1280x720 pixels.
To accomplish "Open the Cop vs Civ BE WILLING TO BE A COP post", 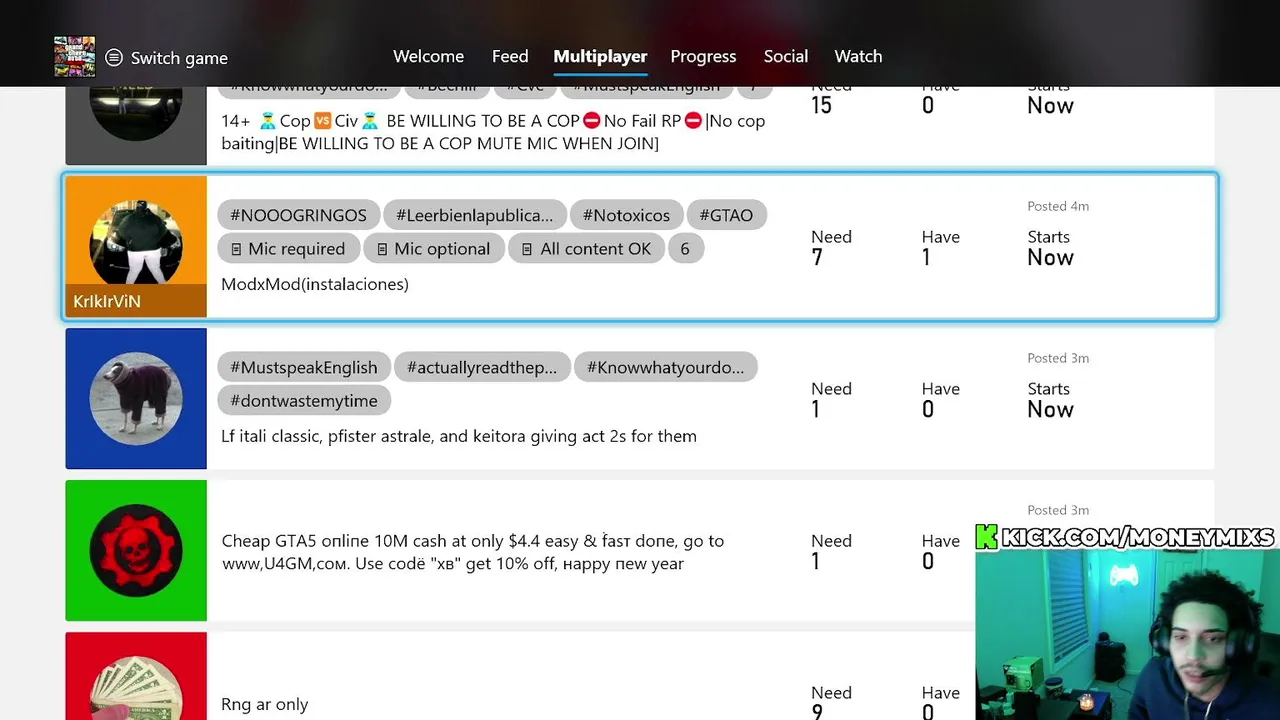I will pyautogui.click(x=640, y=126).
